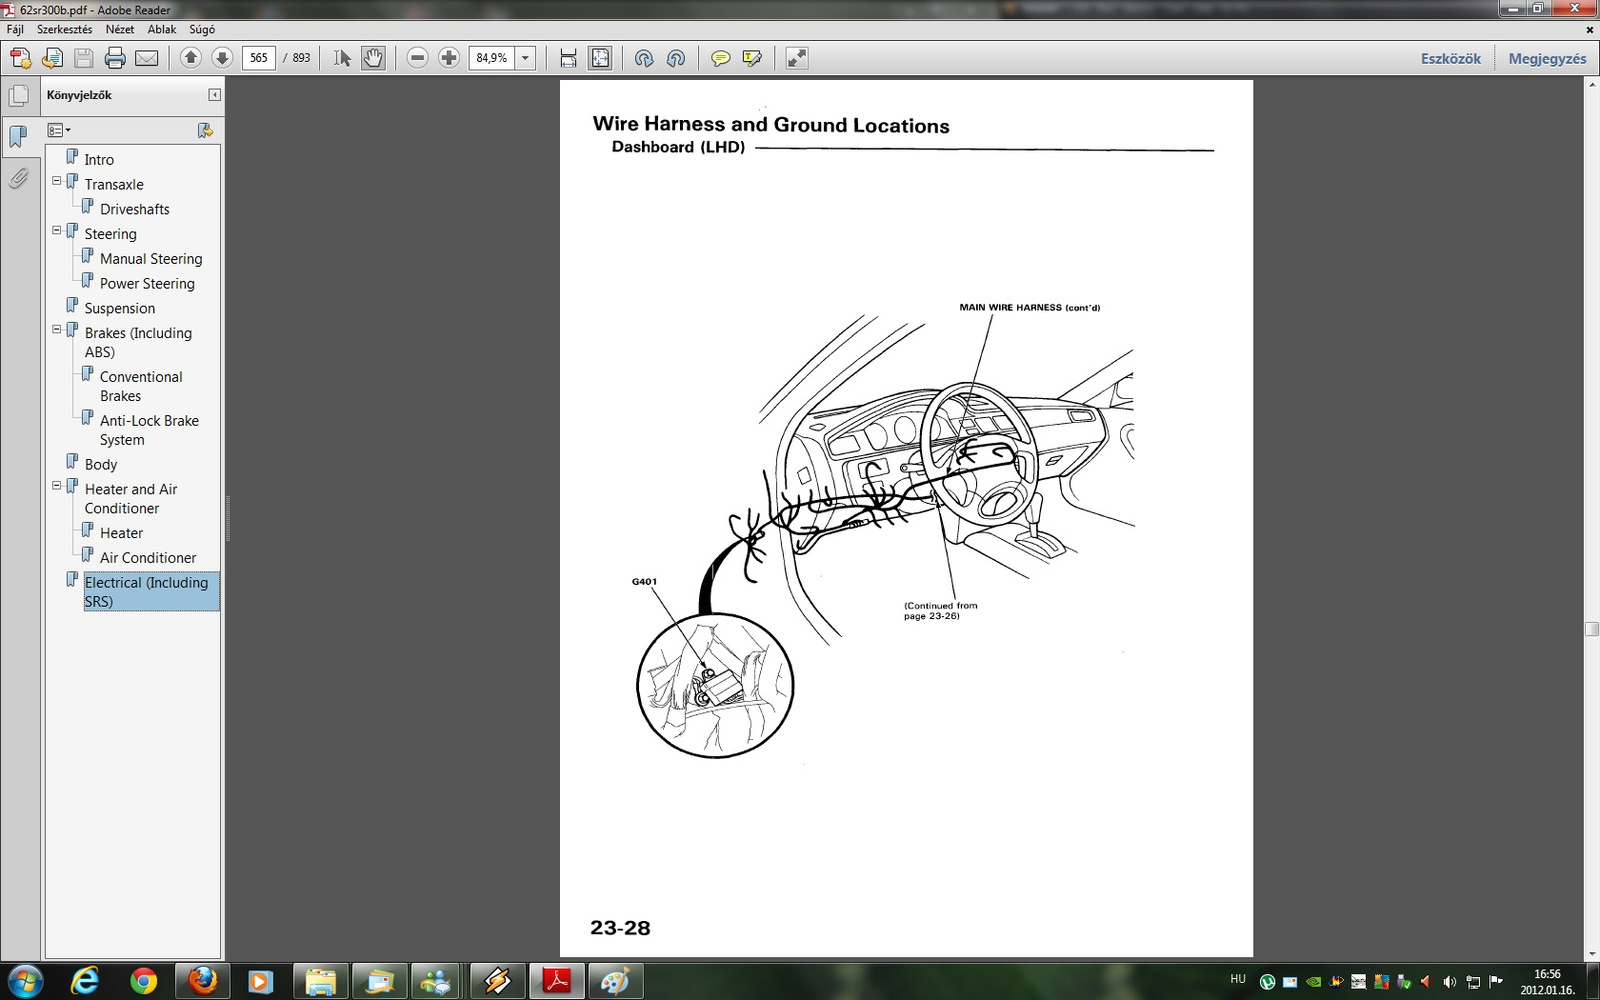Open the volume speaker tray icon

[x=1449, y=982]
